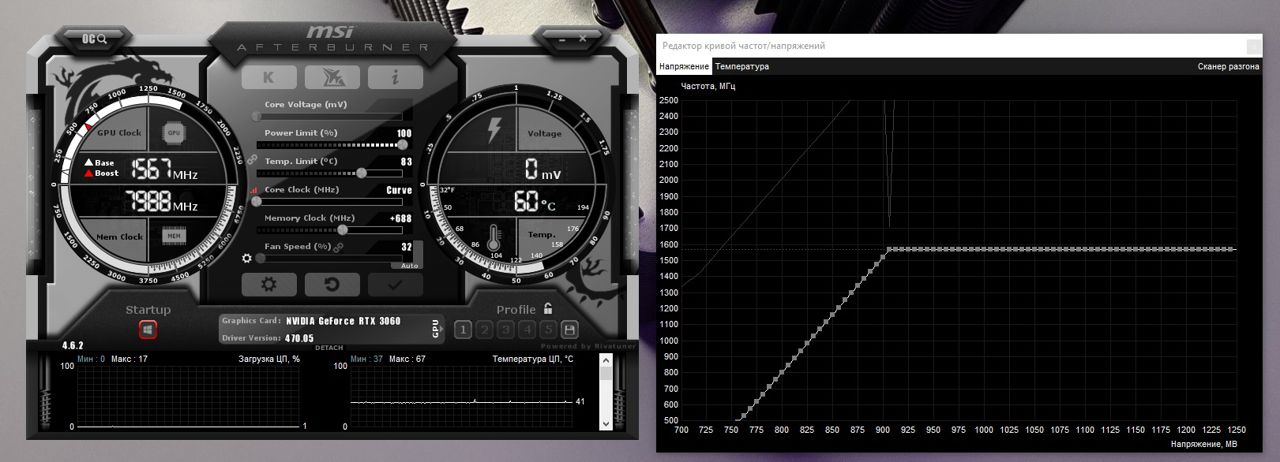Viewport: 1280px width, 462px height.
Task: Click the Core Voltage slider
Action: [x=329, y=116]
